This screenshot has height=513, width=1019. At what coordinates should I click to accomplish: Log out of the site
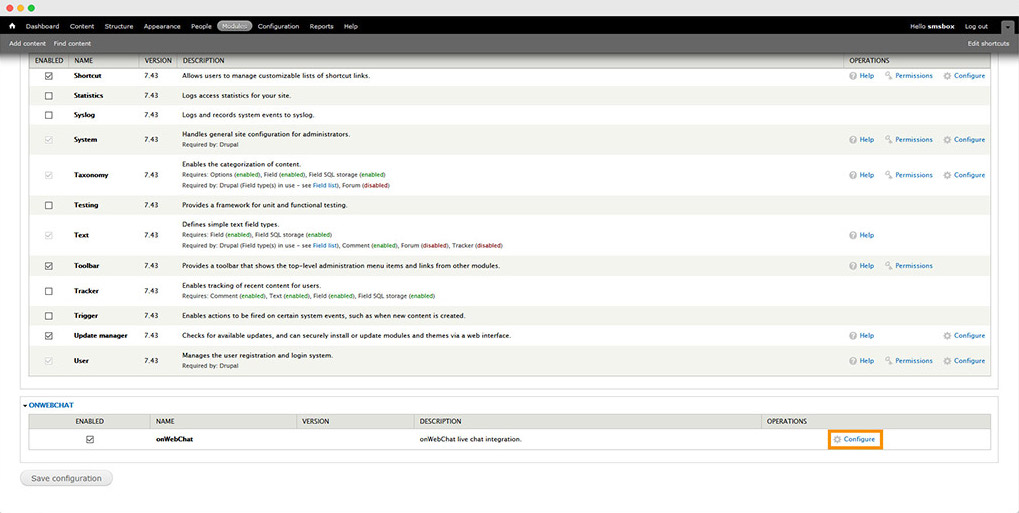click(976, 27)
